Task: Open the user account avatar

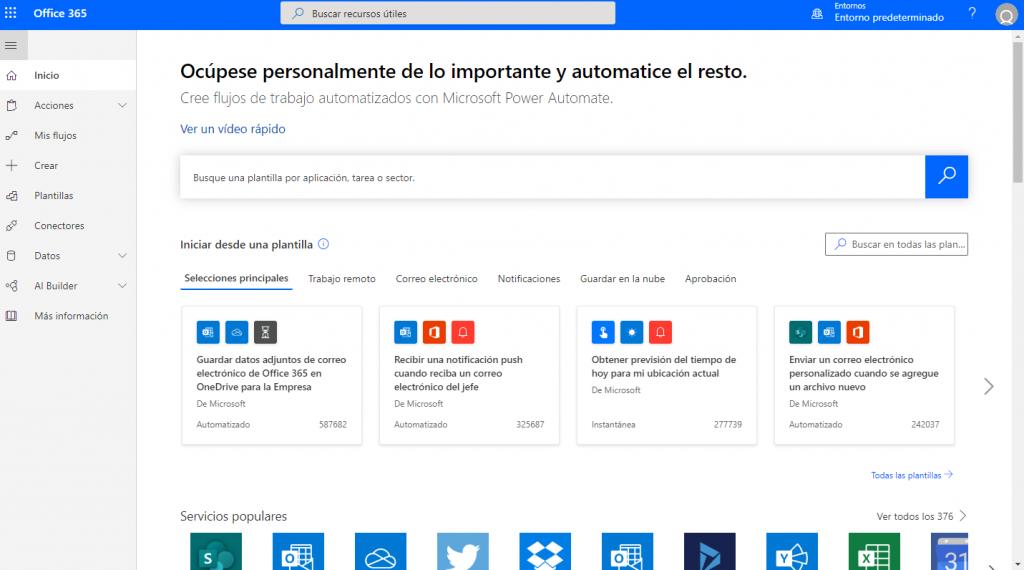Action: pyautogui.click(x=1006, y=14)
